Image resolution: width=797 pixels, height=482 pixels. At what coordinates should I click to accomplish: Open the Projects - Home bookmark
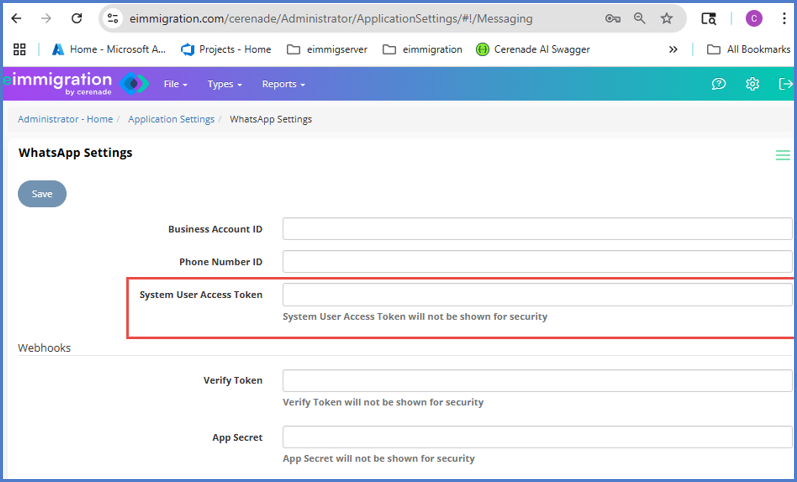pos(226,49)
